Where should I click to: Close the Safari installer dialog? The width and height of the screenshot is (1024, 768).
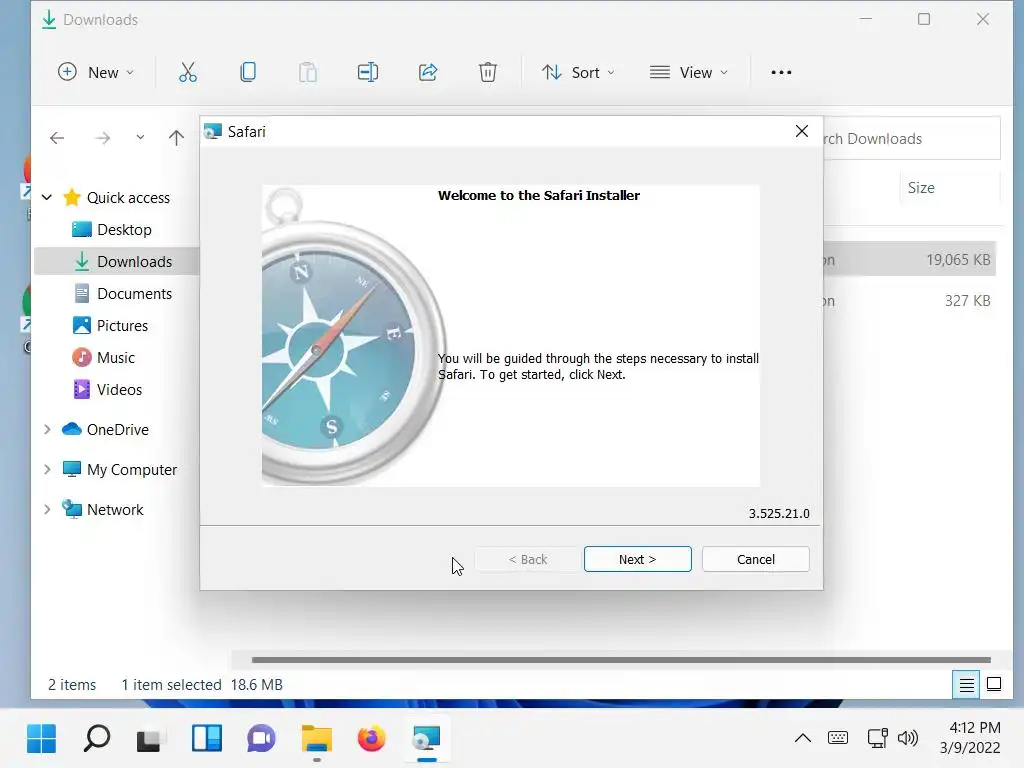coord(802,131)
